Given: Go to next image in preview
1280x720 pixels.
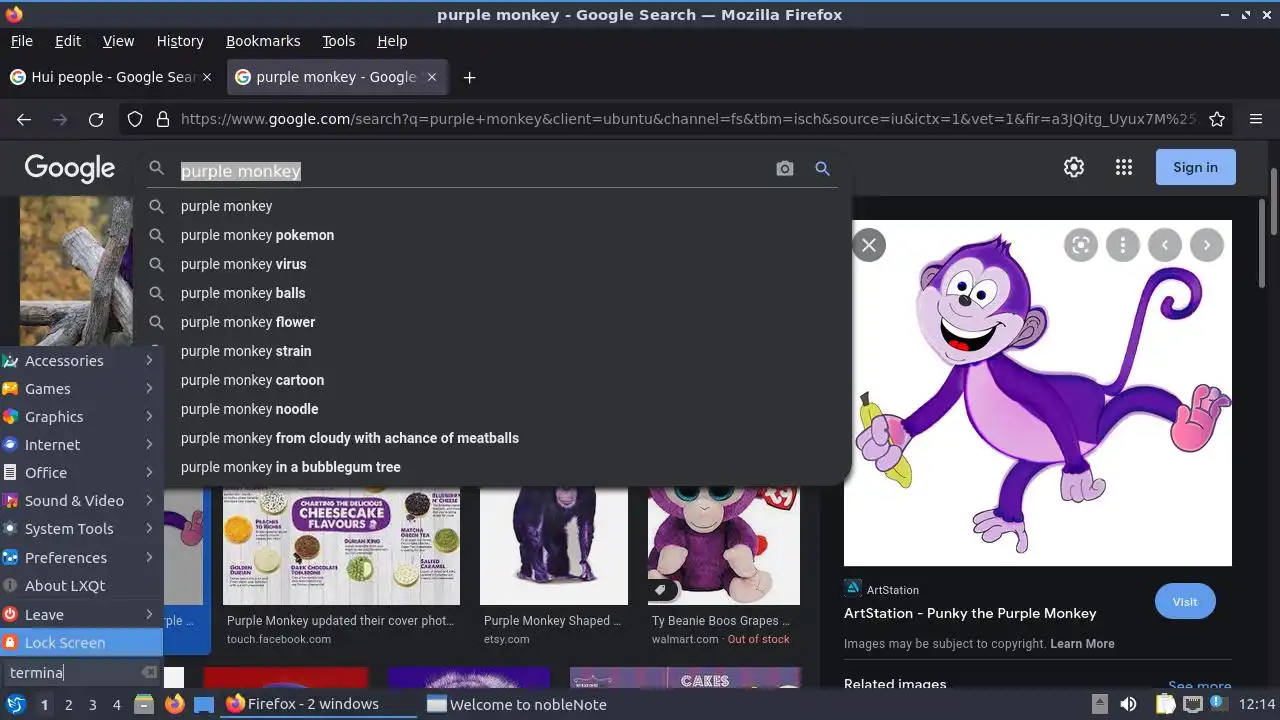Looking at the screenshot, I should click(1207, 245).
